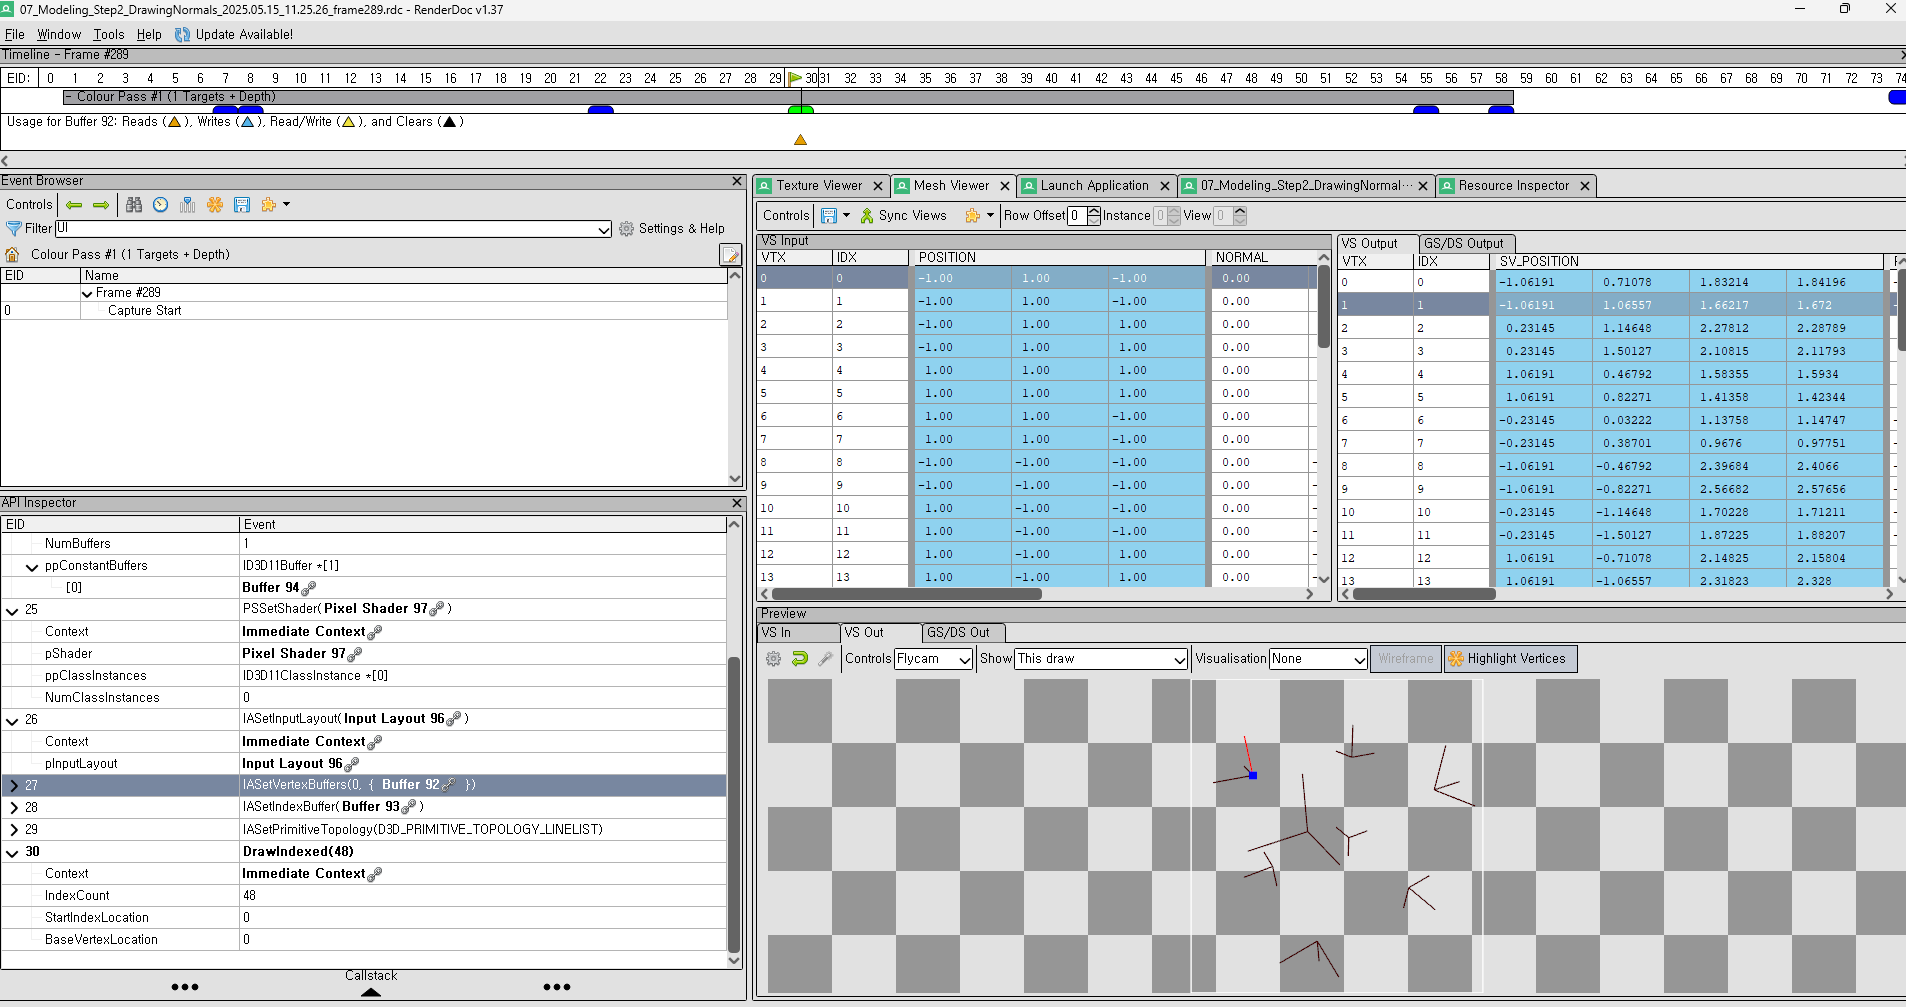The width and height of the screenshot is (1906, 1007).
Task: Open the Visualisation None dropdown
Action: coord(1359,659)
